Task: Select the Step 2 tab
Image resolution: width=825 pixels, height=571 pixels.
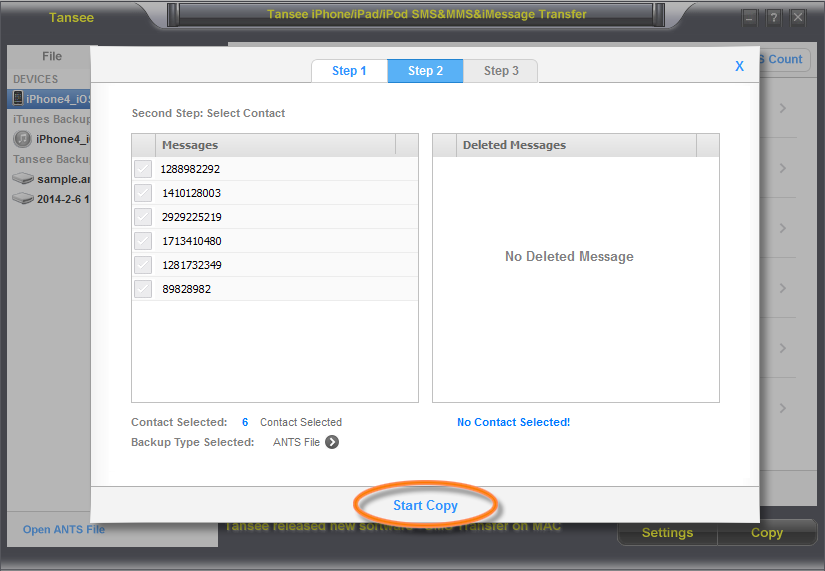Action: click(425, 71)
